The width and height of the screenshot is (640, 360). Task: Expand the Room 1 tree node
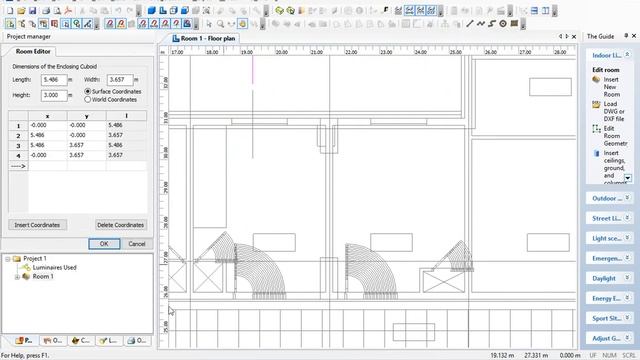17,277
